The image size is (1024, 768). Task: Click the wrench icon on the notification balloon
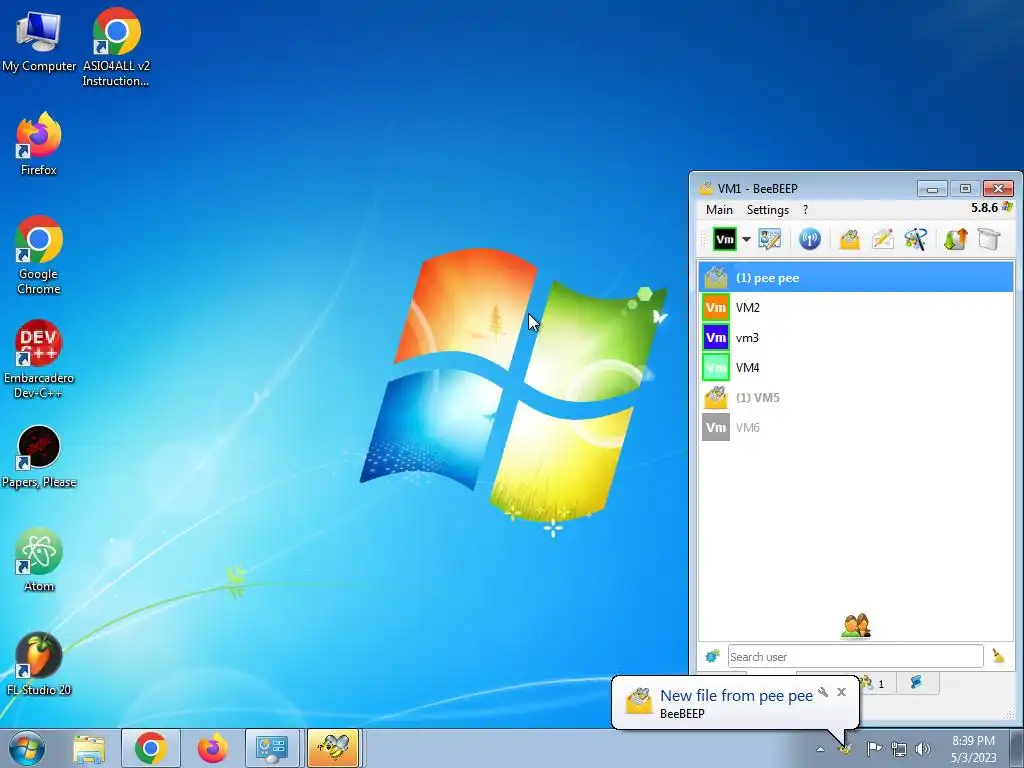click(x=823, y=692)
